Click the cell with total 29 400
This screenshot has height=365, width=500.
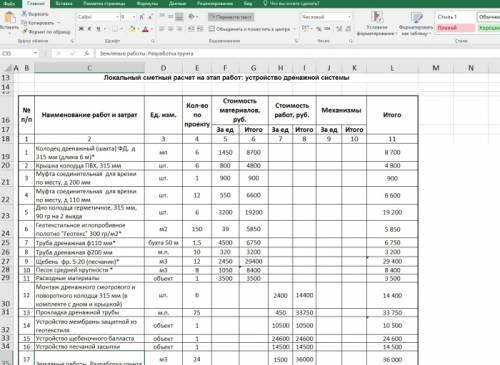click(392, 261)
